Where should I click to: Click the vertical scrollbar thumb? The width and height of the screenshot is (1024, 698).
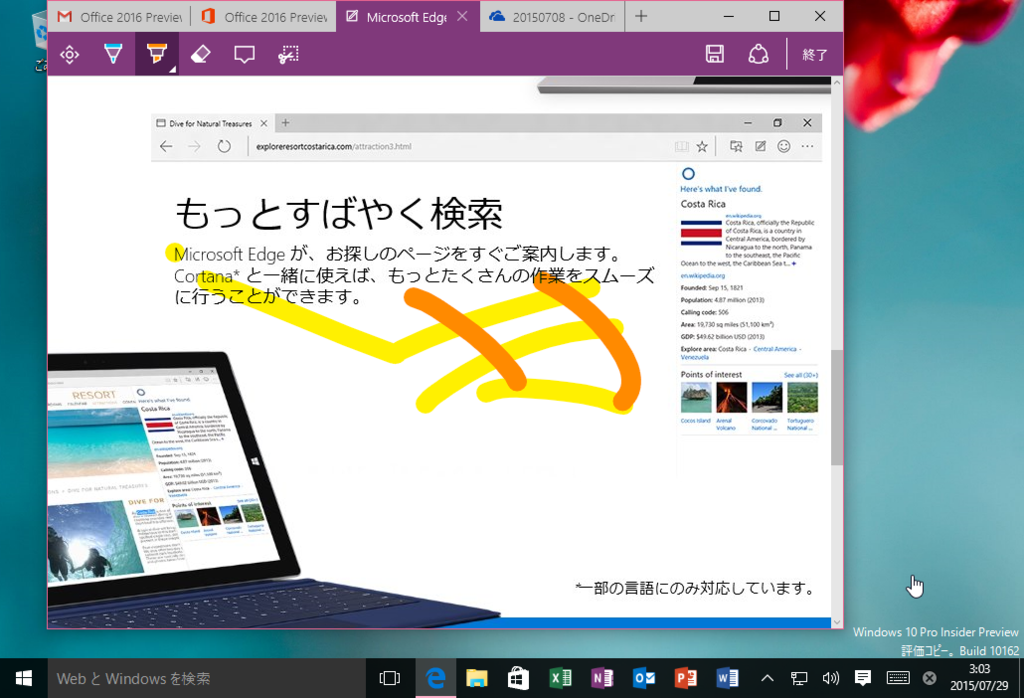coord(837,407)
